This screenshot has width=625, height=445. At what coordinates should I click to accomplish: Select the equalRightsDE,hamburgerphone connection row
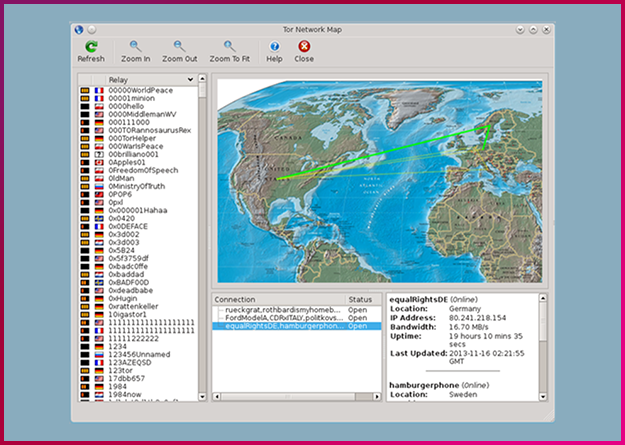click(x=297, y=326)
